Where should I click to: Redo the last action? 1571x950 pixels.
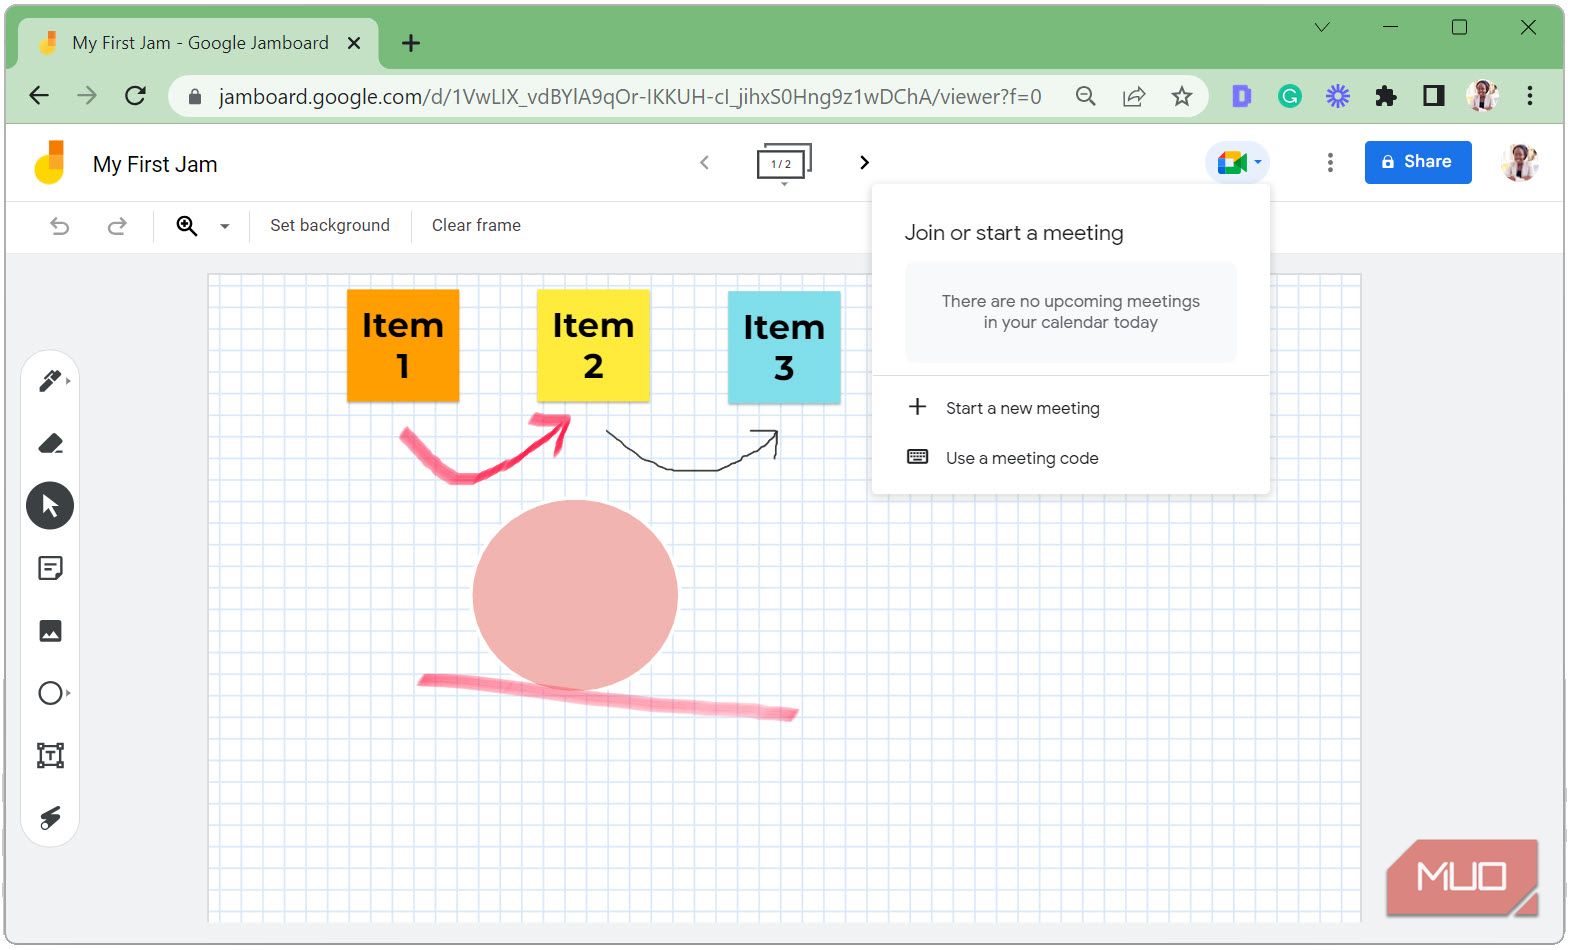(x=117, y=226)
